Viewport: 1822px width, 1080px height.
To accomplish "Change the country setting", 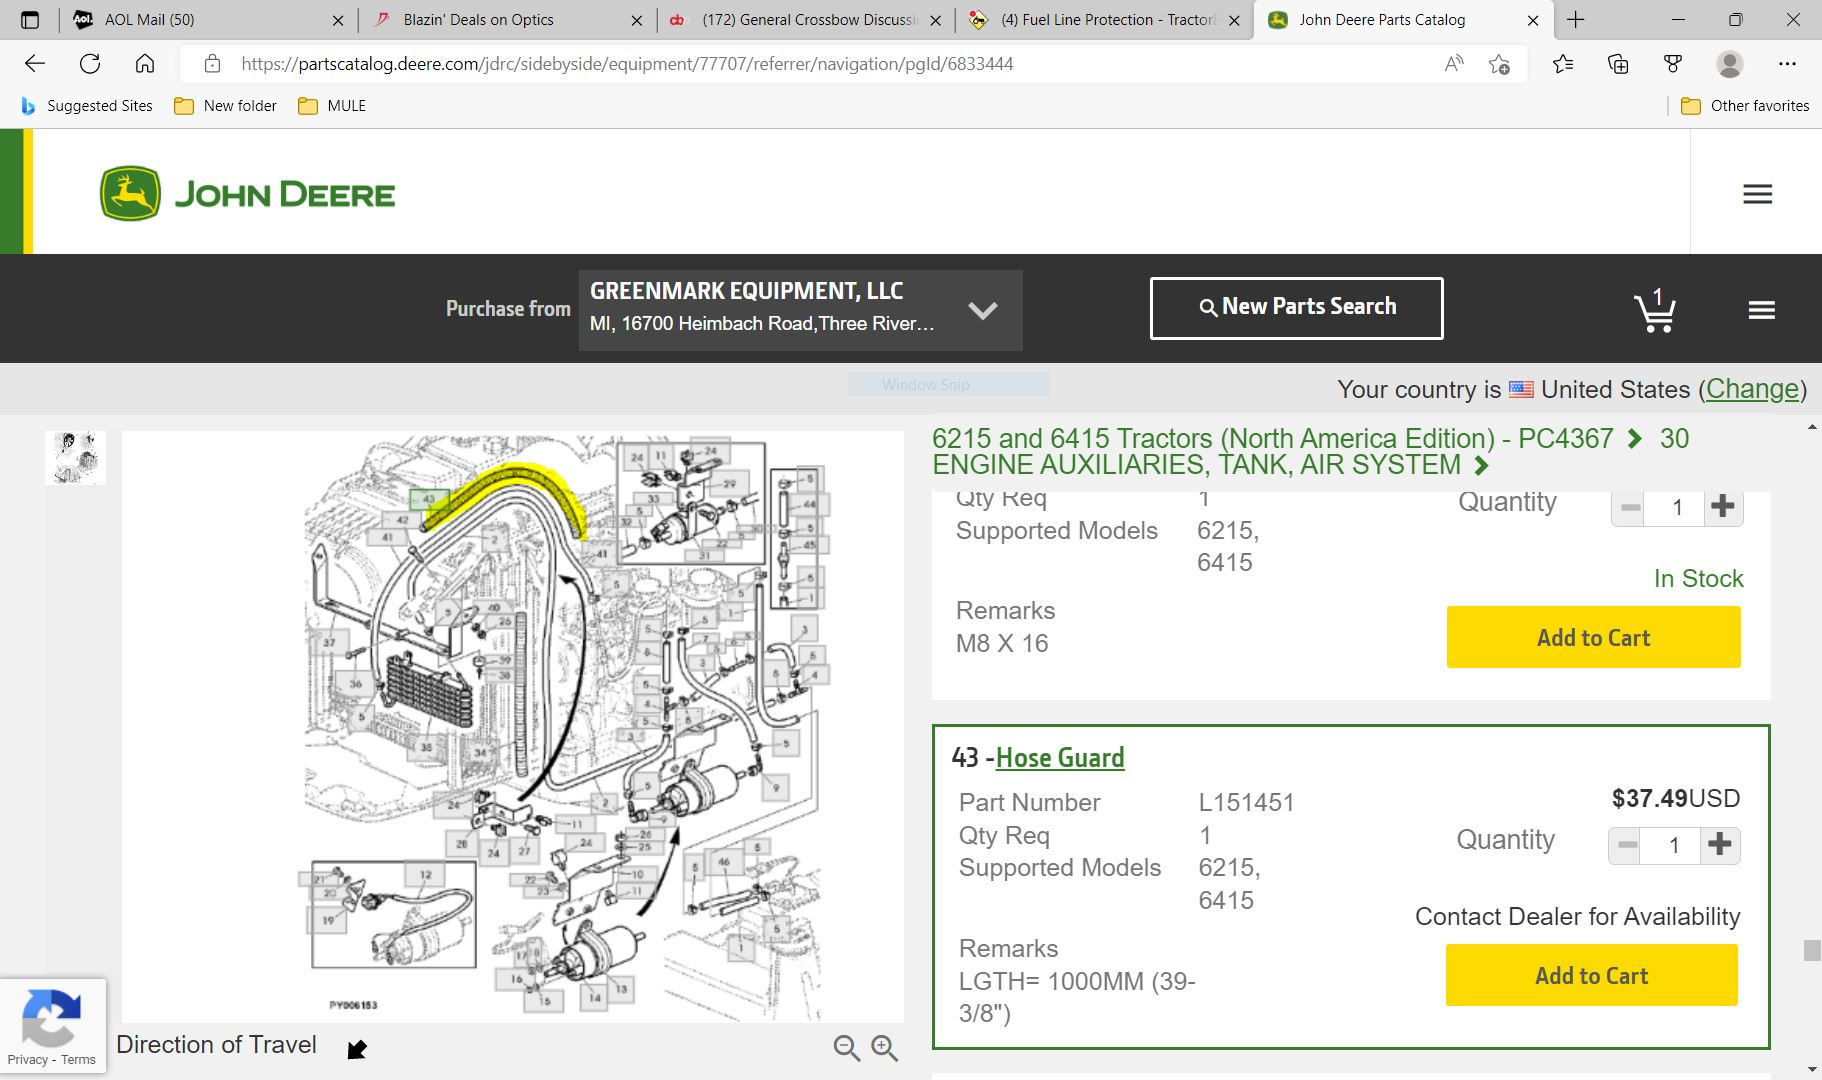I will coord(1752,389).
